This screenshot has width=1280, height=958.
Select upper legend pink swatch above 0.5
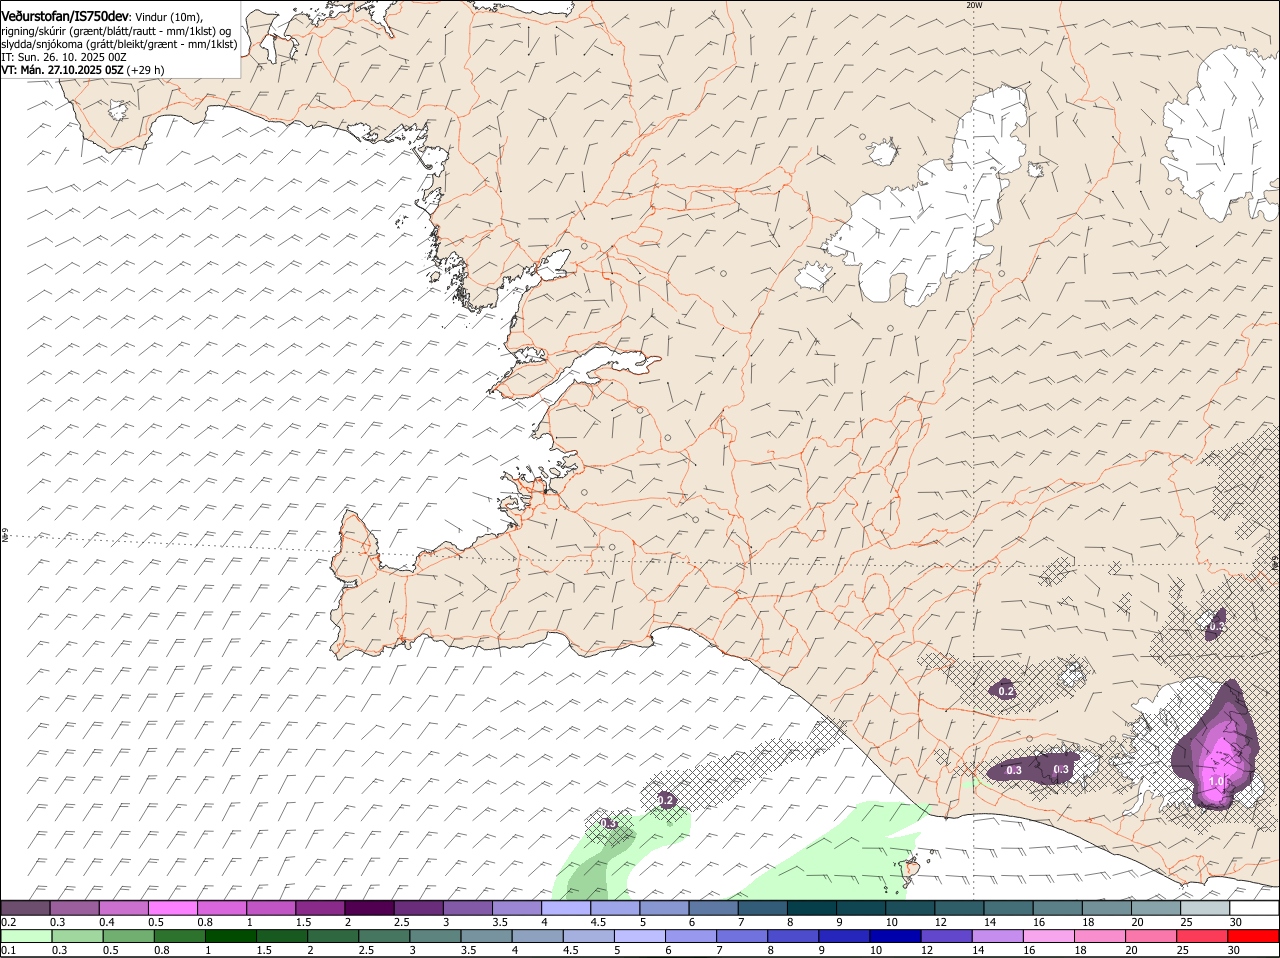[x=172, y=908]
